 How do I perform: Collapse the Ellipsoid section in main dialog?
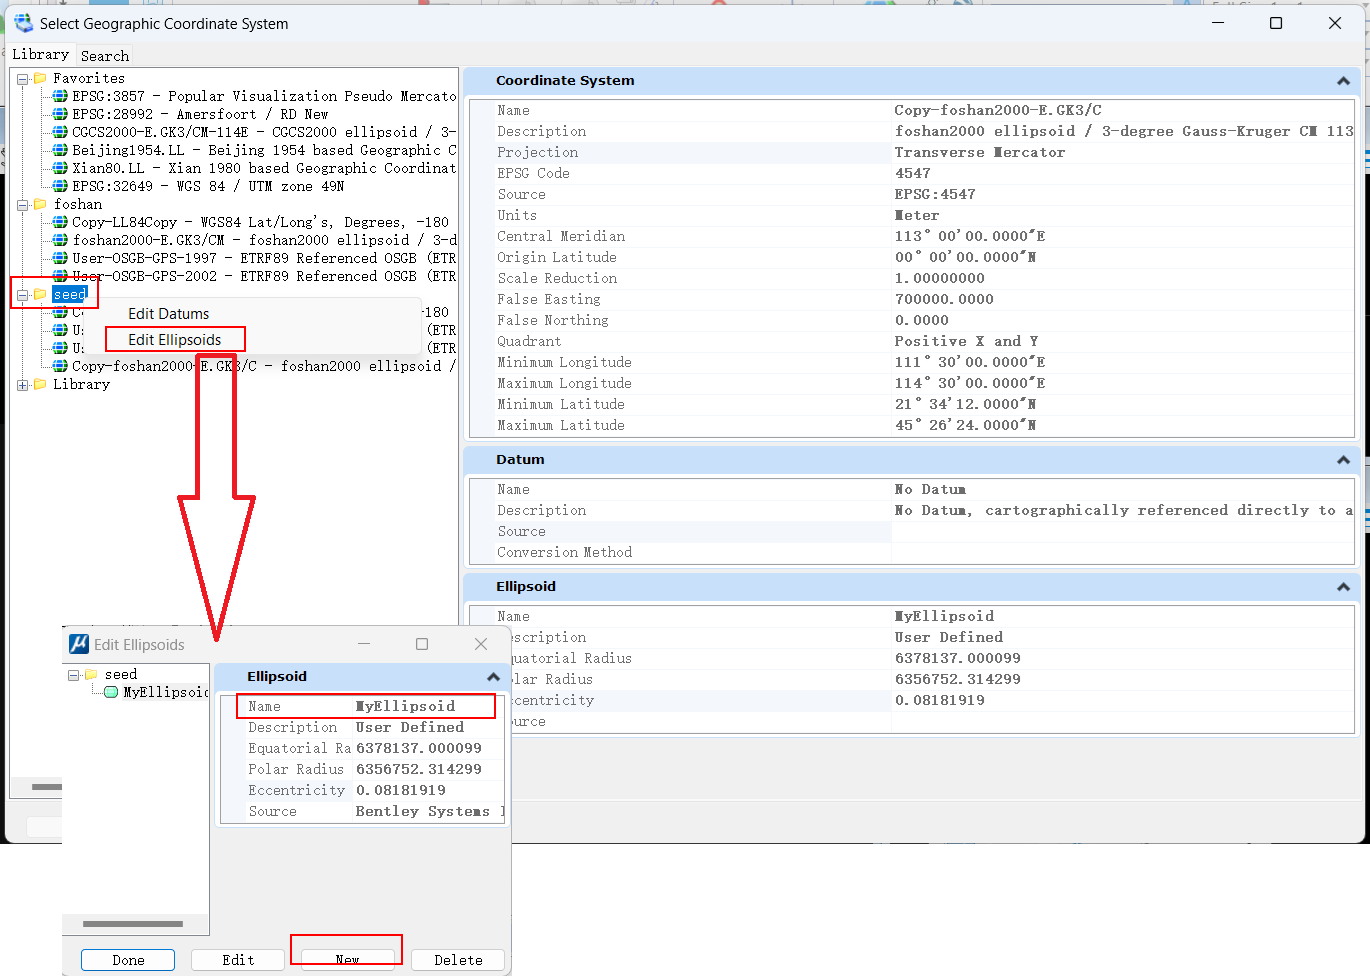pyautogui.click(x=1343, y=587)
